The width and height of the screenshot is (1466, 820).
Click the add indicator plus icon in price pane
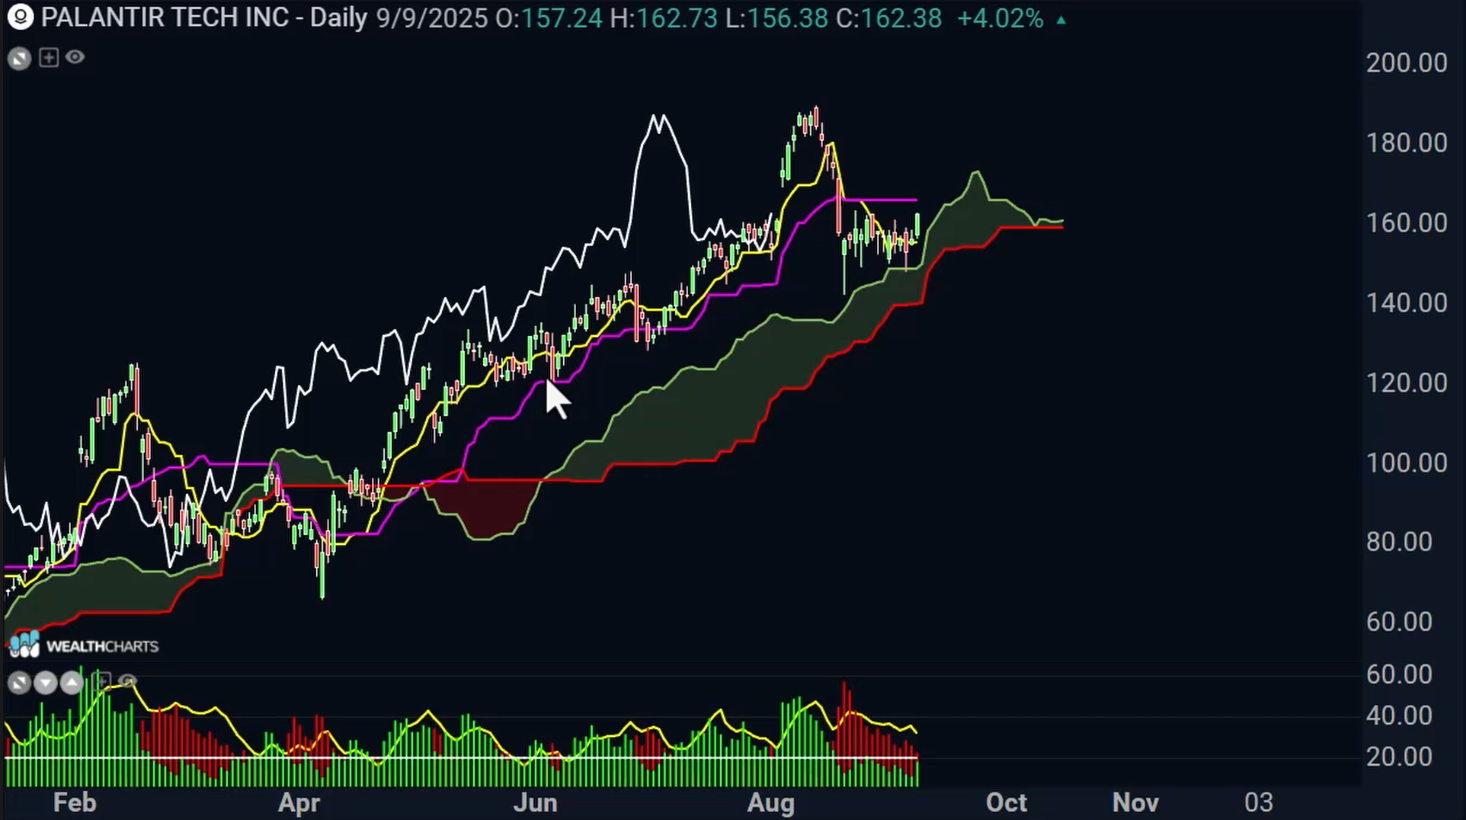click(48, 58)
